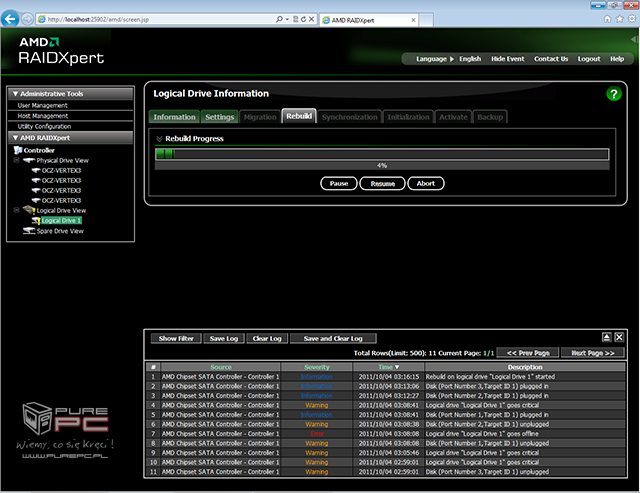Click the Logical Drive 1 warning icon
This screenshot has height=493, width=640.
click(36, 221)
